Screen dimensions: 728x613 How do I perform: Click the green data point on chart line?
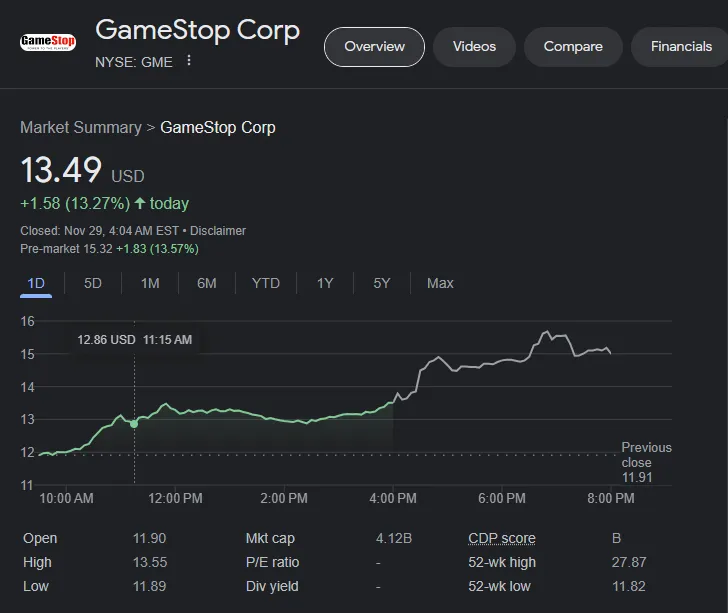pyautogui.click(x=134, y=424)
